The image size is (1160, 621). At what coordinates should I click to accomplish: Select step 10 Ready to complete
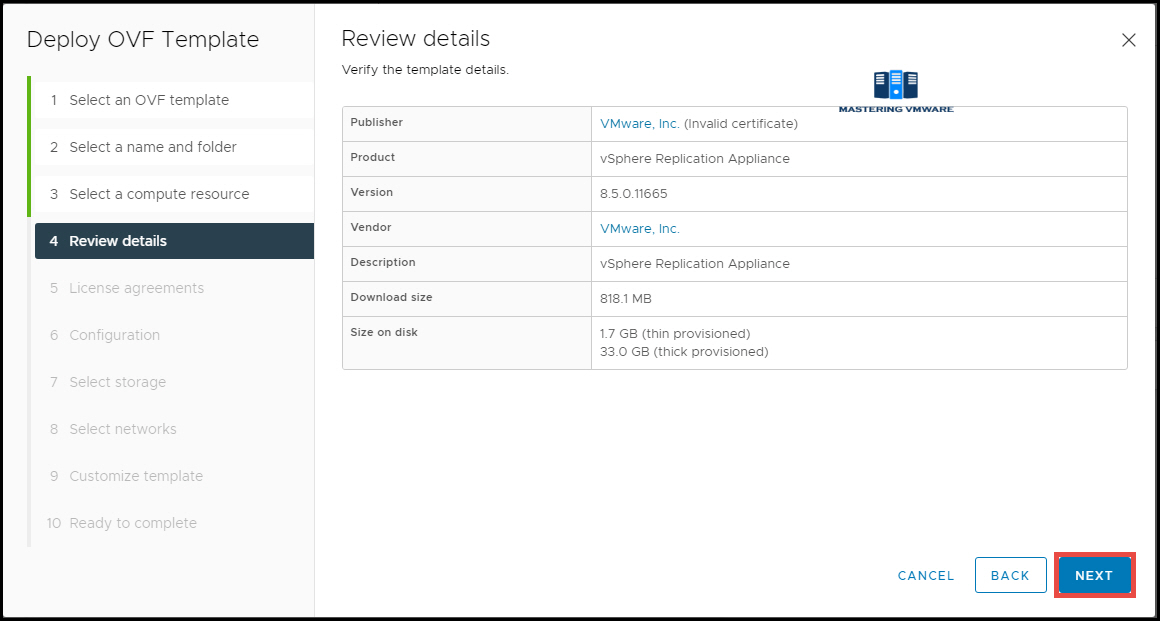tap(174, 523)
